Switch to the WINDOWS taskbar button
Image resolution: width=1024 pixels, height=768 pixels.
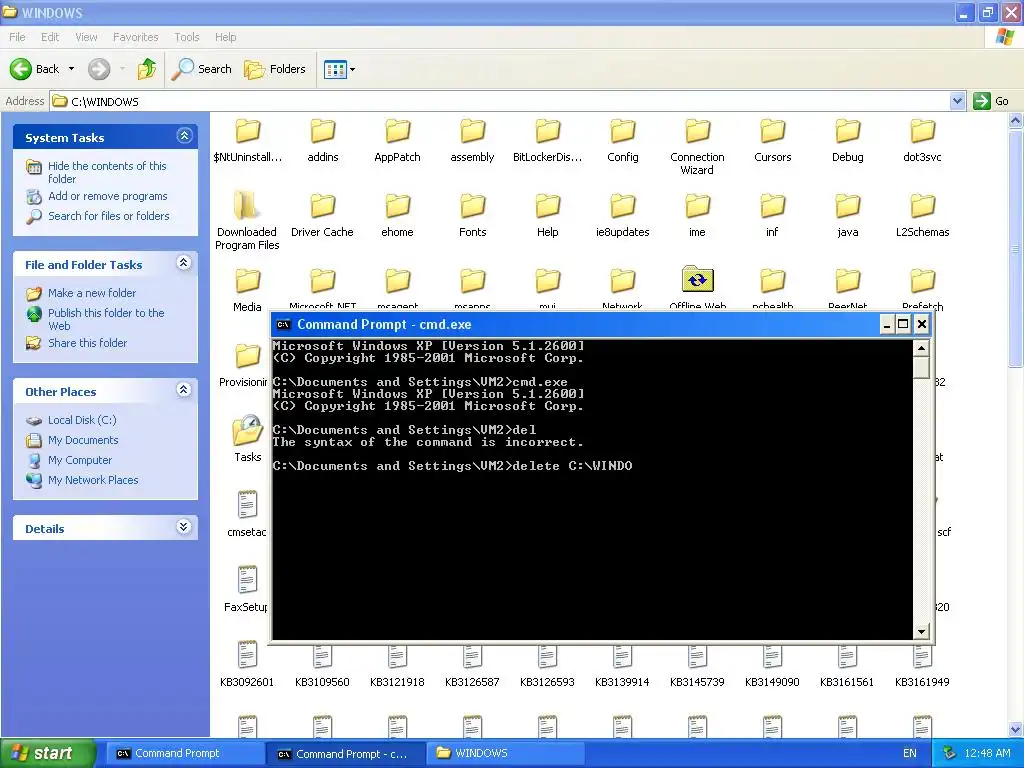click(x=507, y=754)
